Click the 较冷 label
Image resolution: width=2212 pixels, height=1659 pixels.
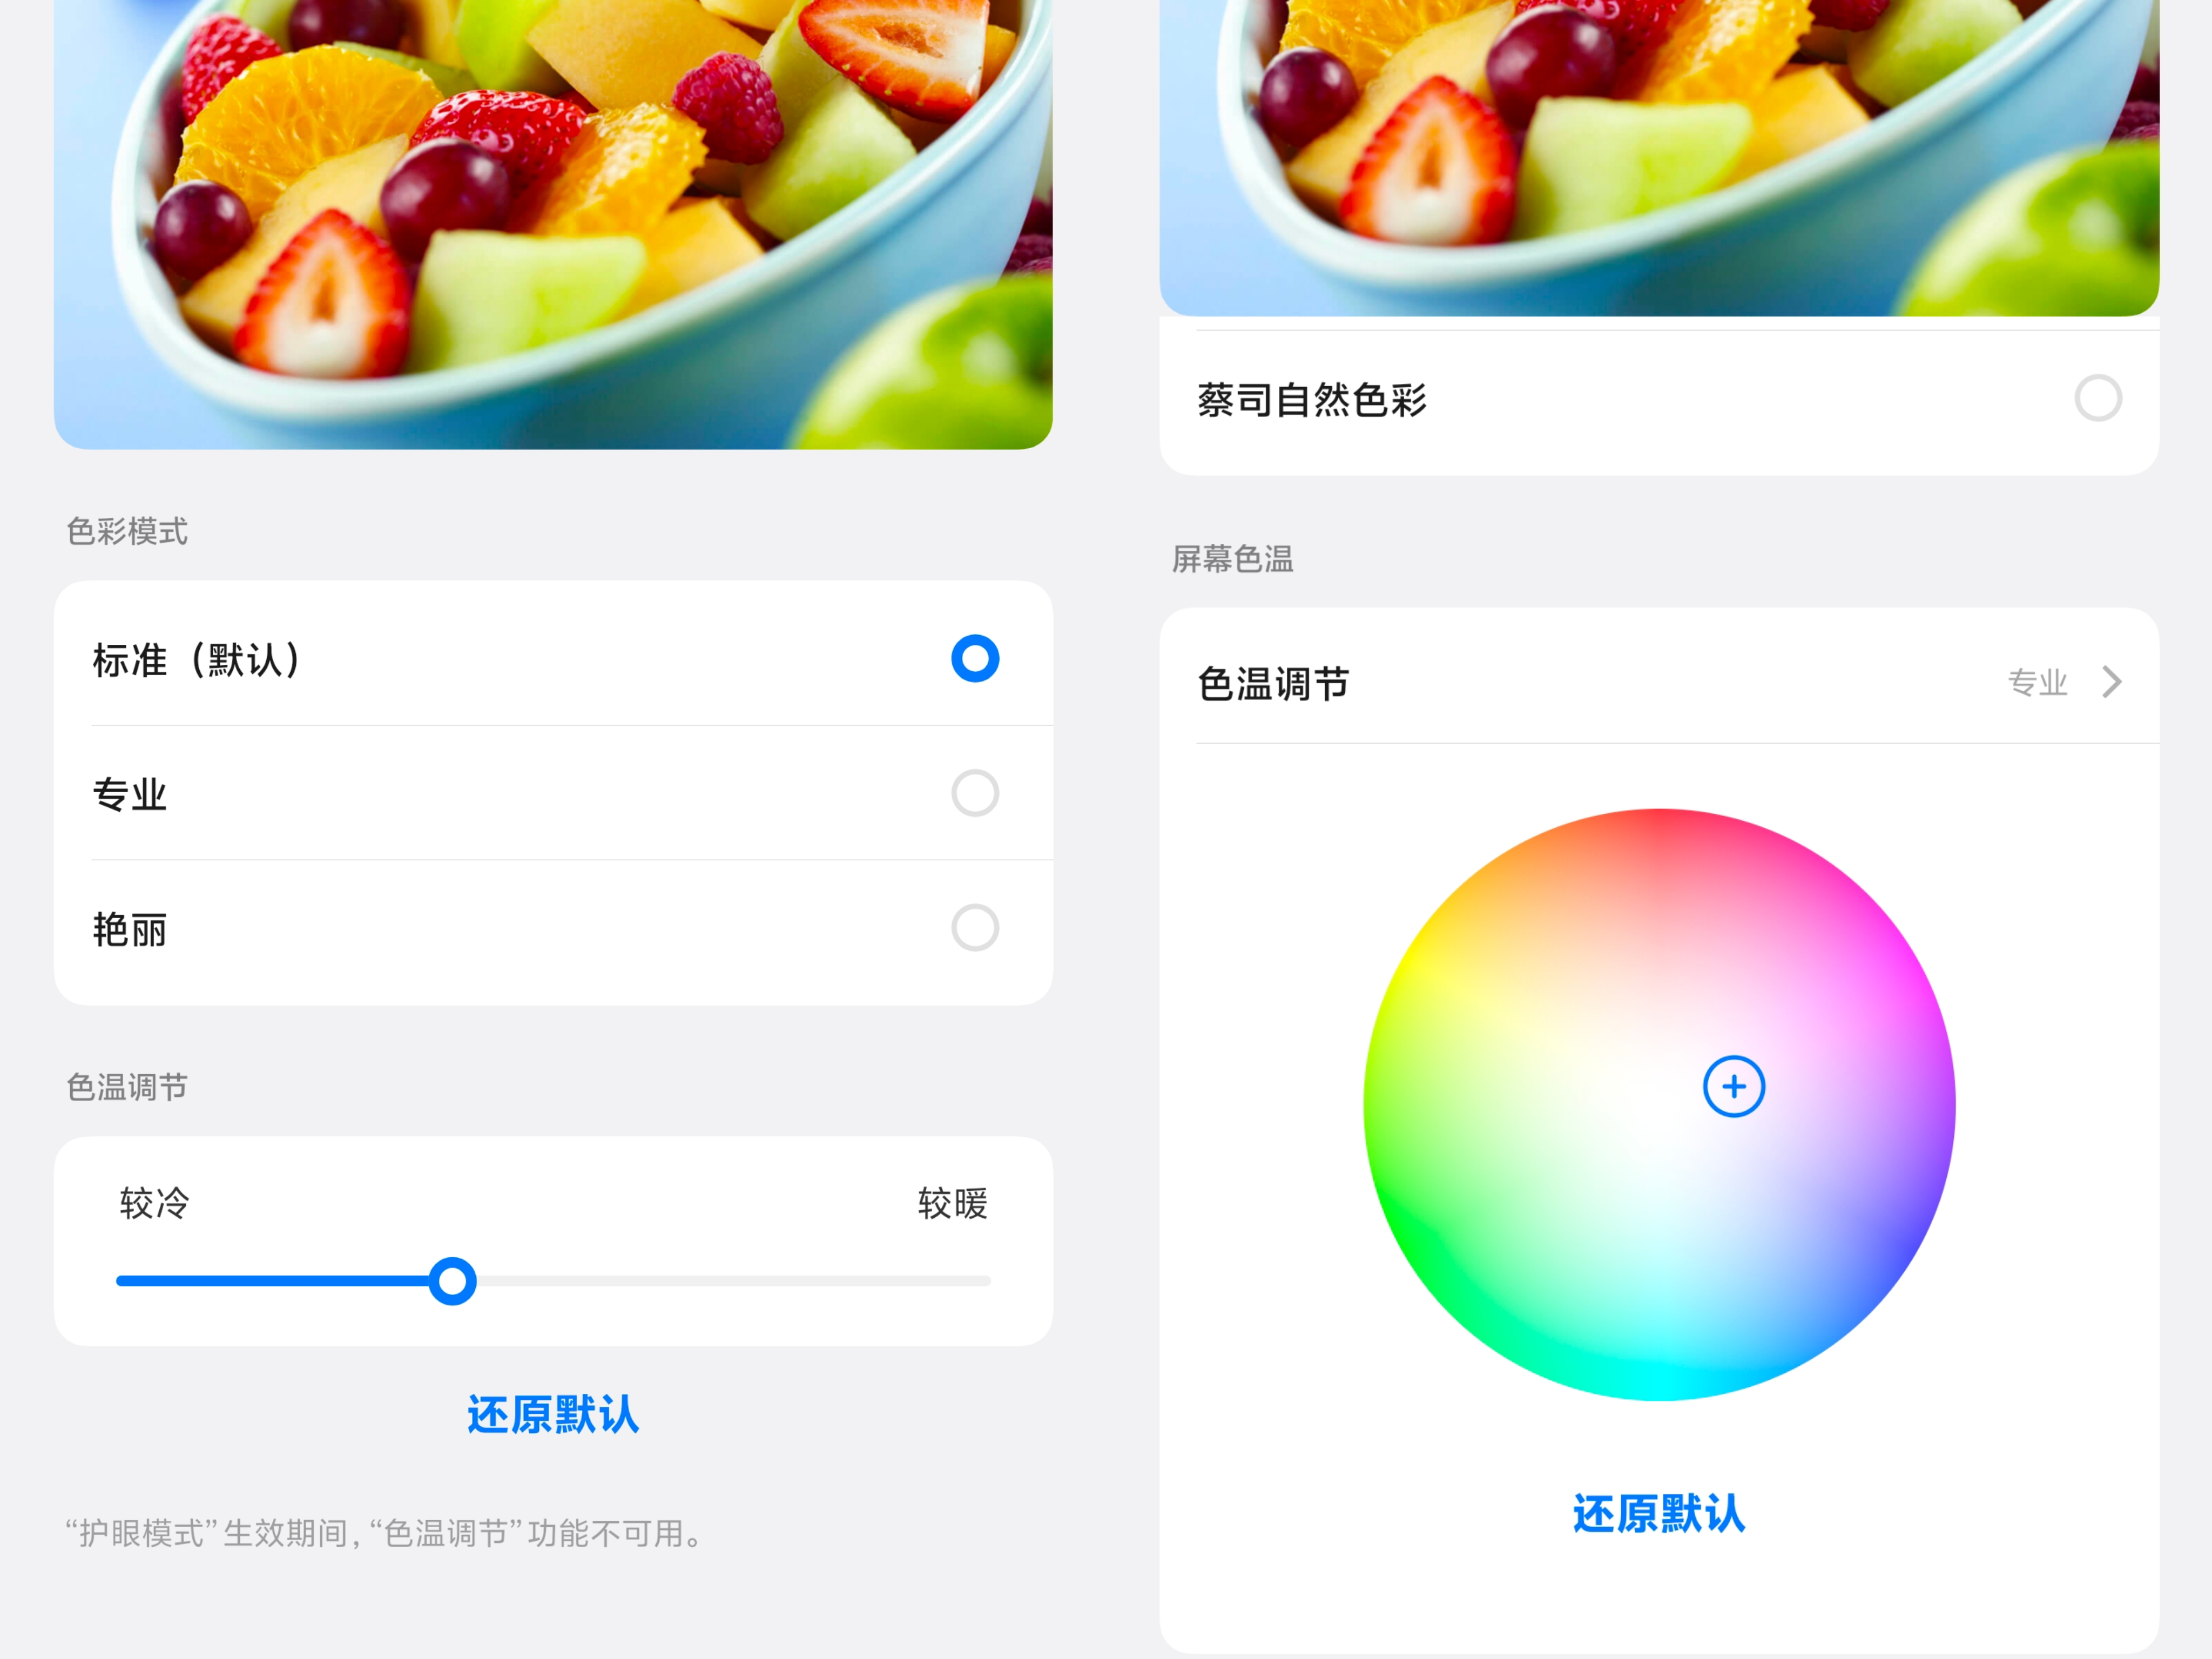pyautogui.click(x=154, y=1203)
